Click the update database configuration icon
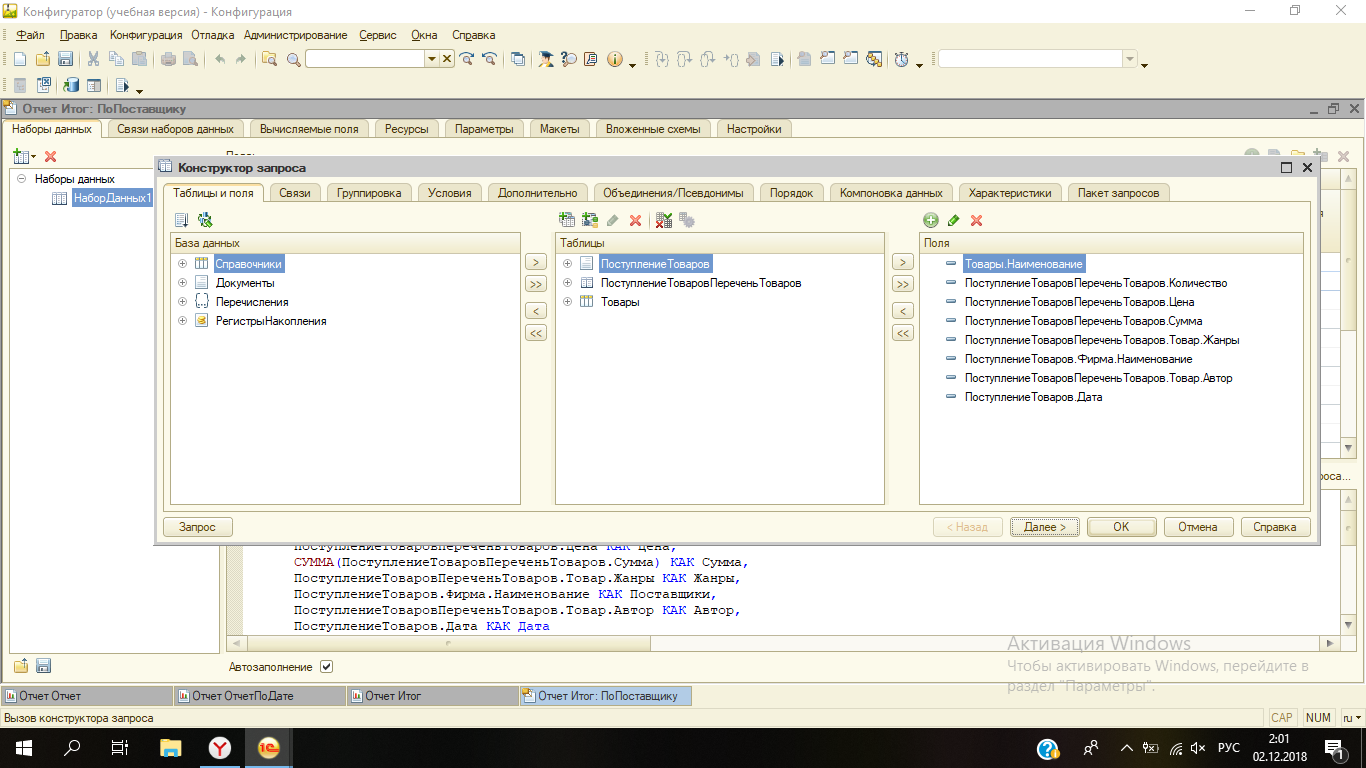Image resolution: width=1366 pixels, height=768 pixels. point(72,86)
